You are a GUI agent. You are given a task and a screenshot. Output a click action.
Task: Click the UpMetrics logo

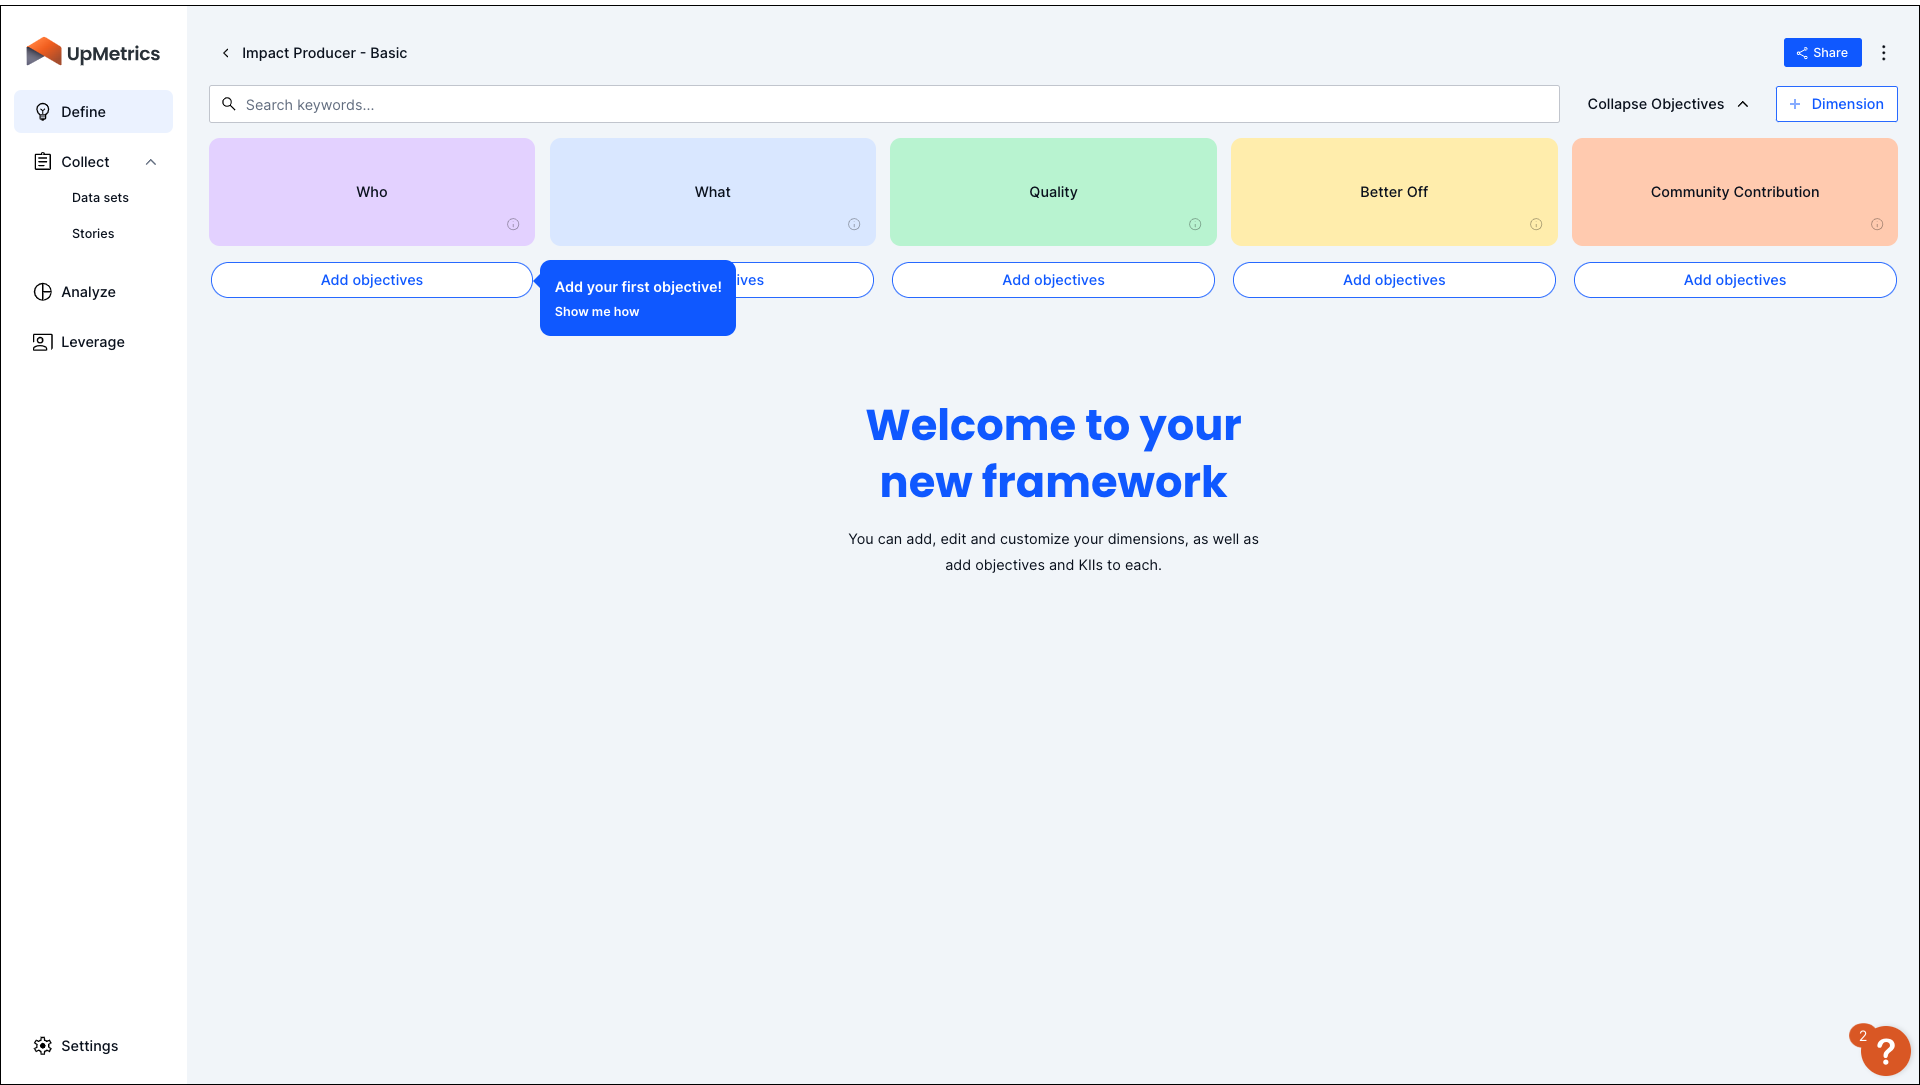(93, 52)
